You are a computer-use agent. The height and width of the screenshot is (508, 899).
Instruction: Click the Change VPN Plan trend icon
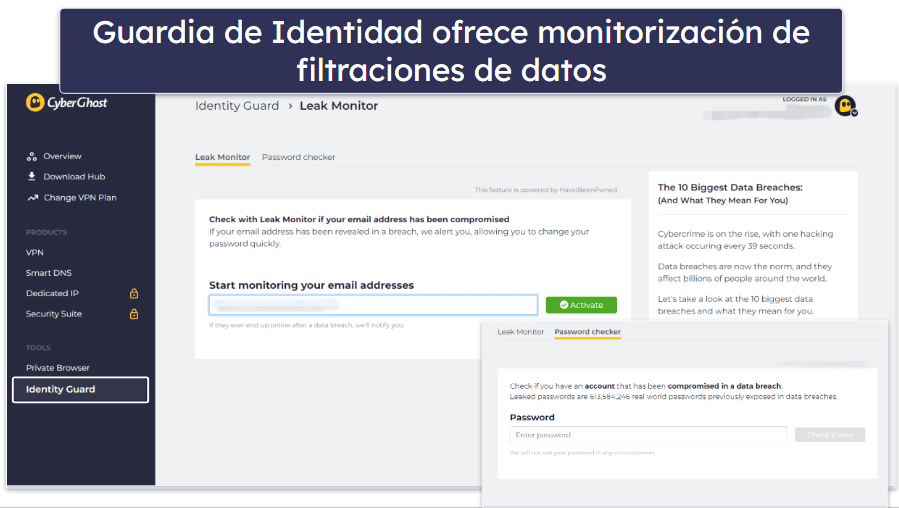click(x=32, y=198)
